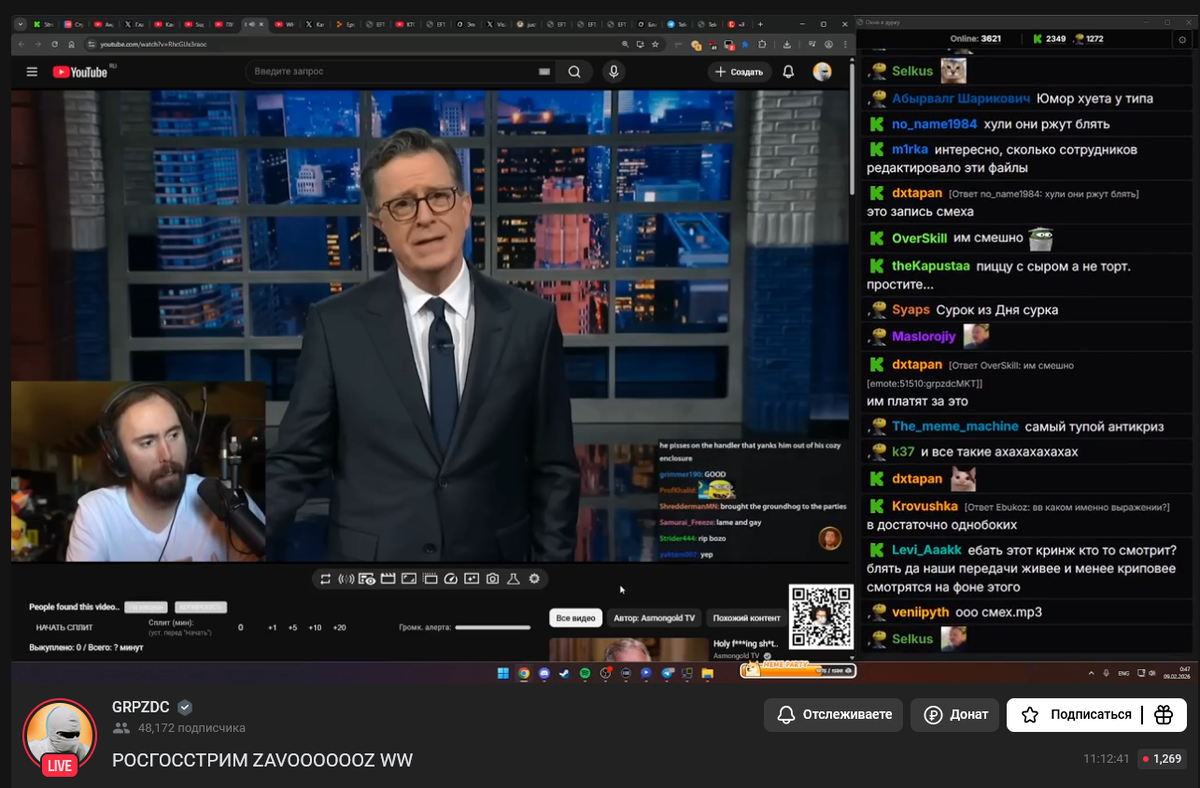This screenshot has height=788, width=1200.
Task: Click the Донат donate button
Action: tap(954, 715)
